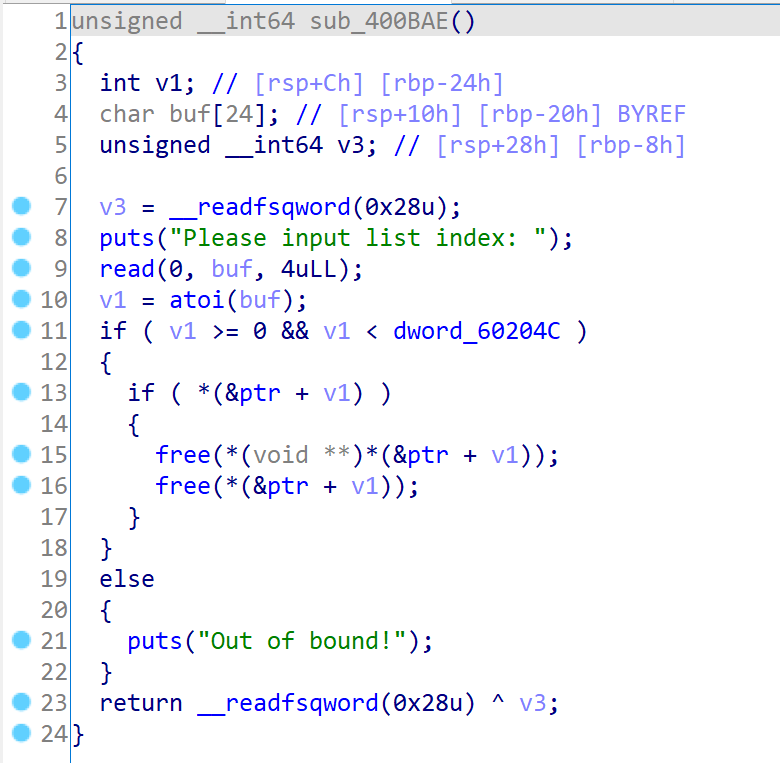Select v3 in the declaration on line 5
780x763 pixels.
(351, 145)
